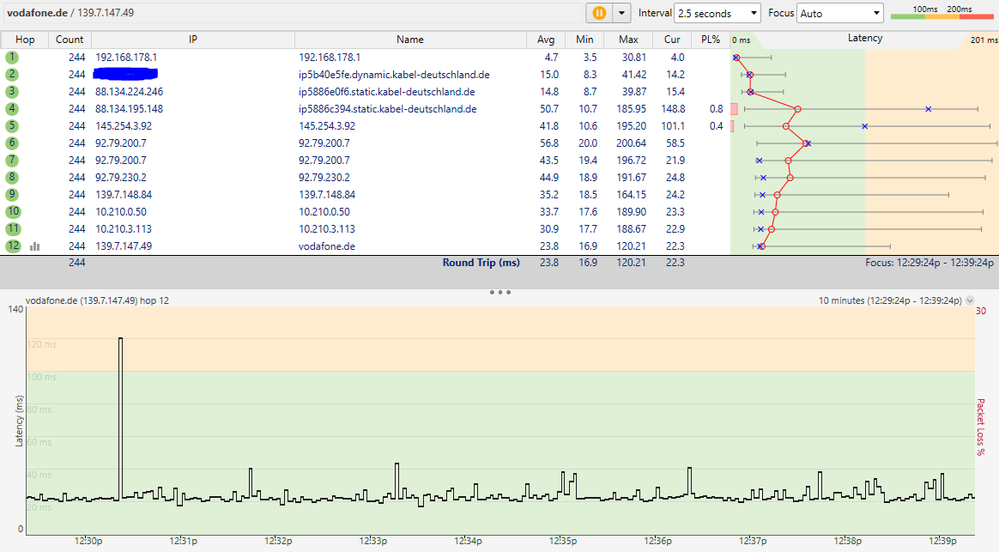Image resolution: width=999 pixels, height=552 pixels.
Task: Select hop 2 green circle icon
Action: click(x=12, y=75)
